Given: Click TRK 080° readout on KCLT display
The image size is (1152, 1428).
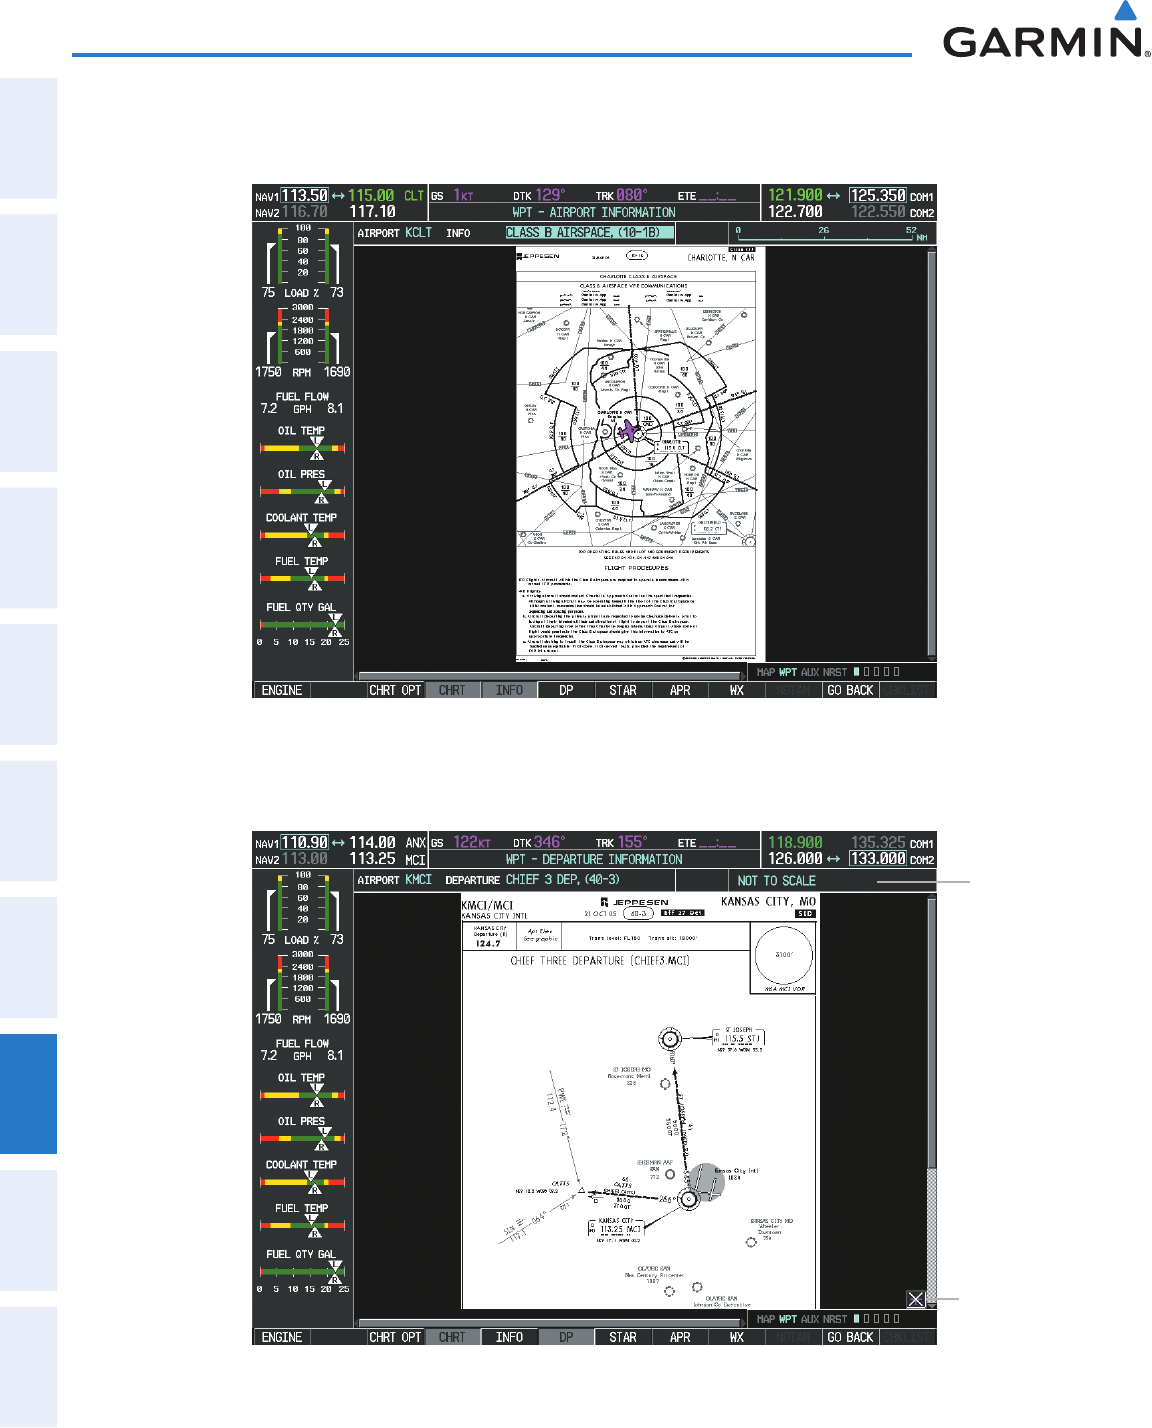Looking at the screenshot, I should (x=621, y=196).
